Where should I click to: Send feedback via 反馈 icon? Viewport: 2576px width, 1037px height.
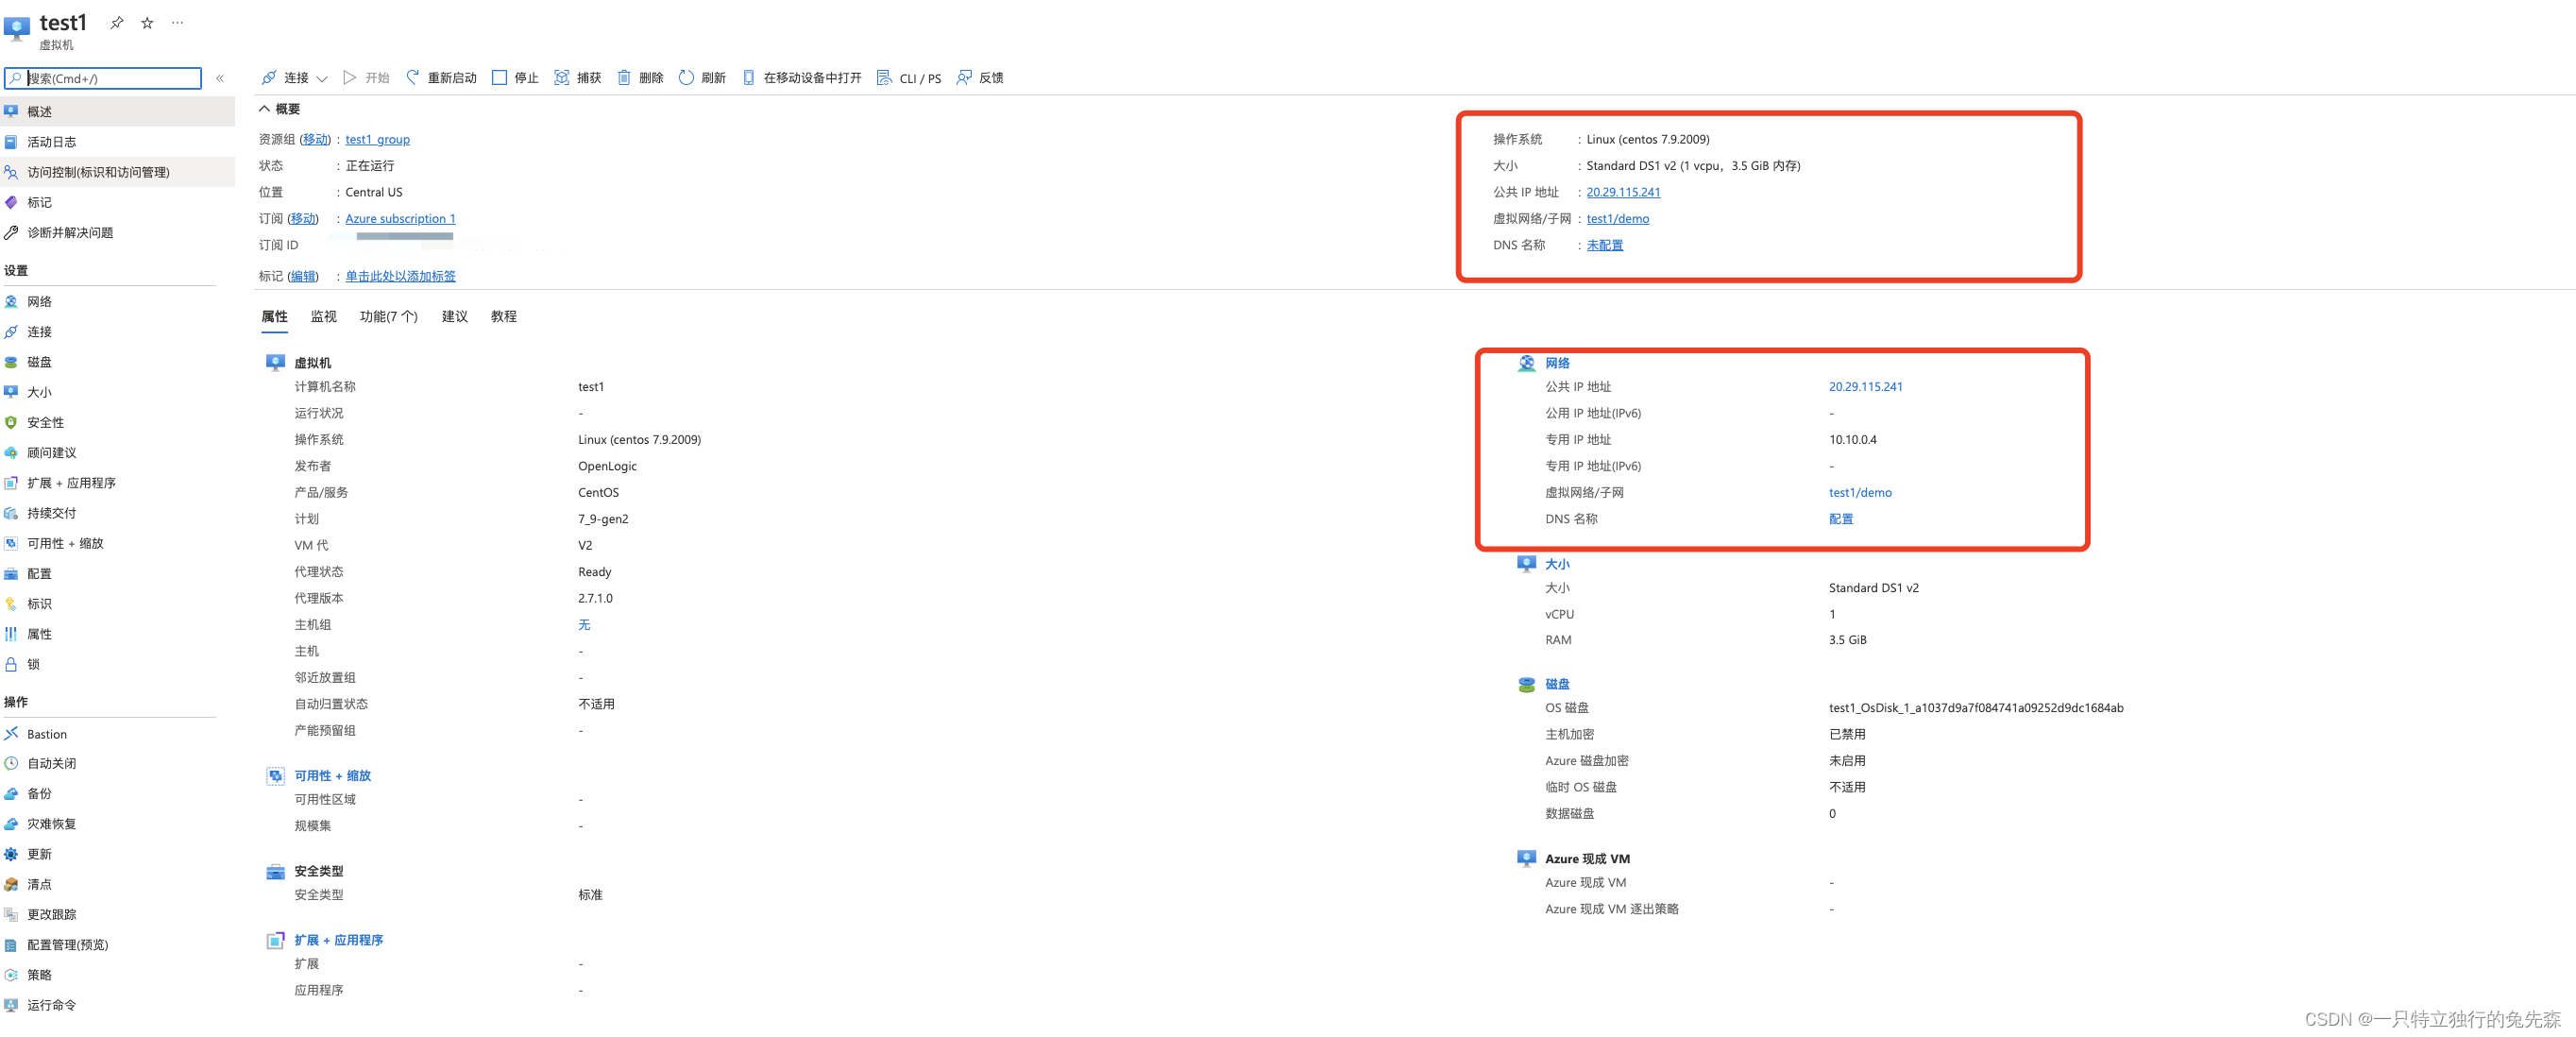point(964,77)
